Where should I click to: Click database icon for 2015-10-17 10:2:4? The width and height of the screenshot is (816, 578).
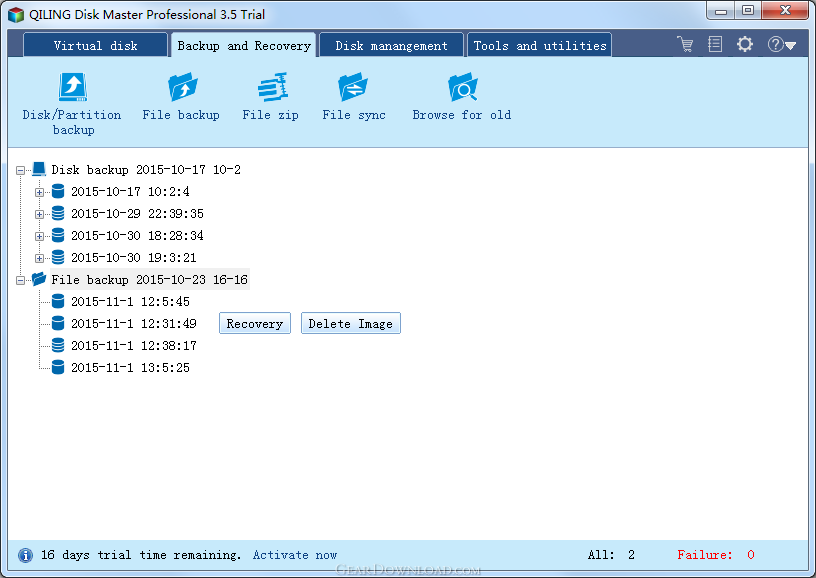58,191
